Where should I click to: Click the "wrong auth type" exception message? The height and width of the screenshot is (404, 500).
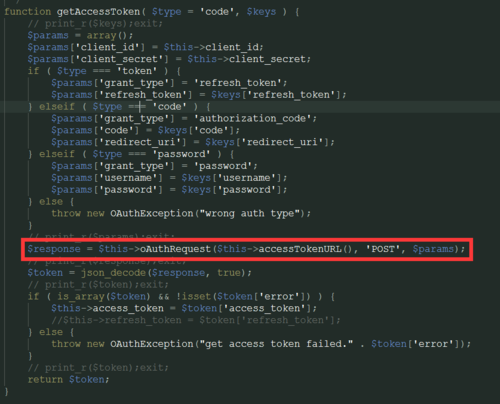[x=250, y=214]
